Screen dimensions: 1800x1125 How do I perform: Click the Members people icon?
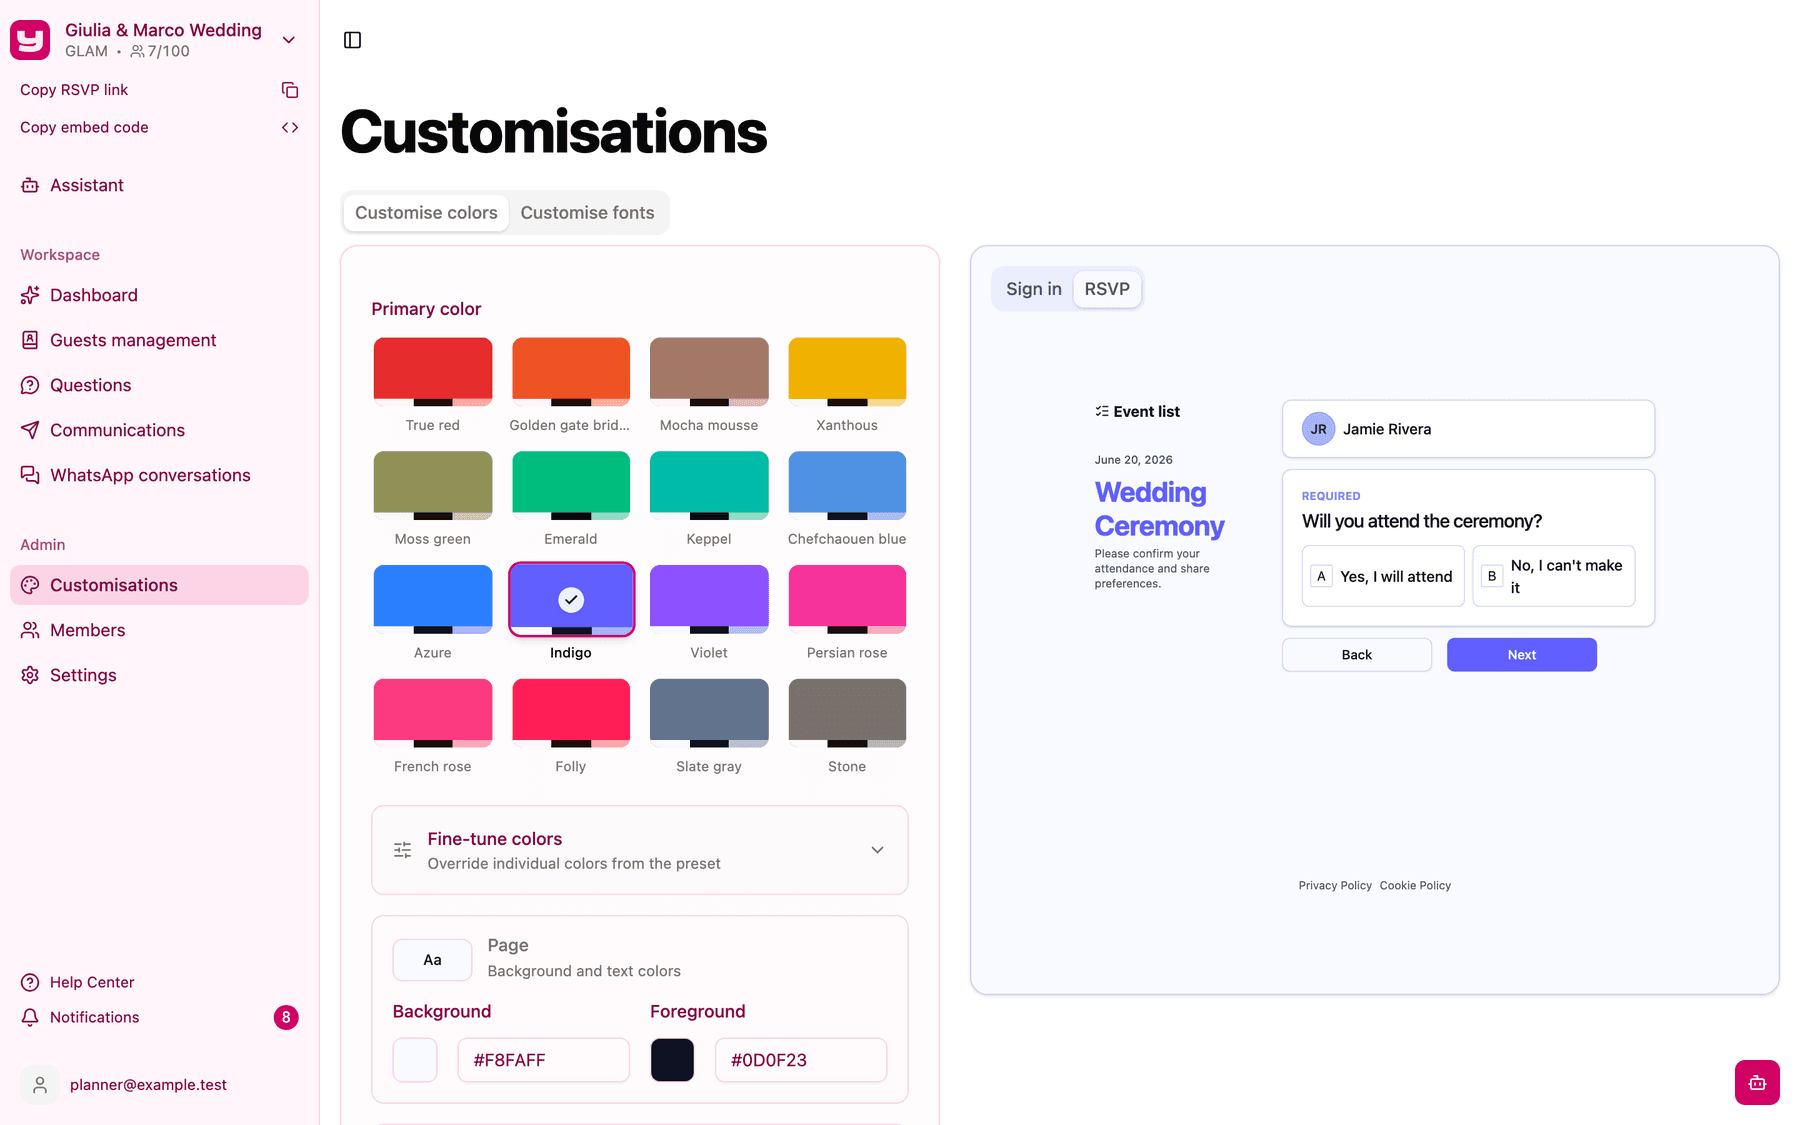pos(30,630)
